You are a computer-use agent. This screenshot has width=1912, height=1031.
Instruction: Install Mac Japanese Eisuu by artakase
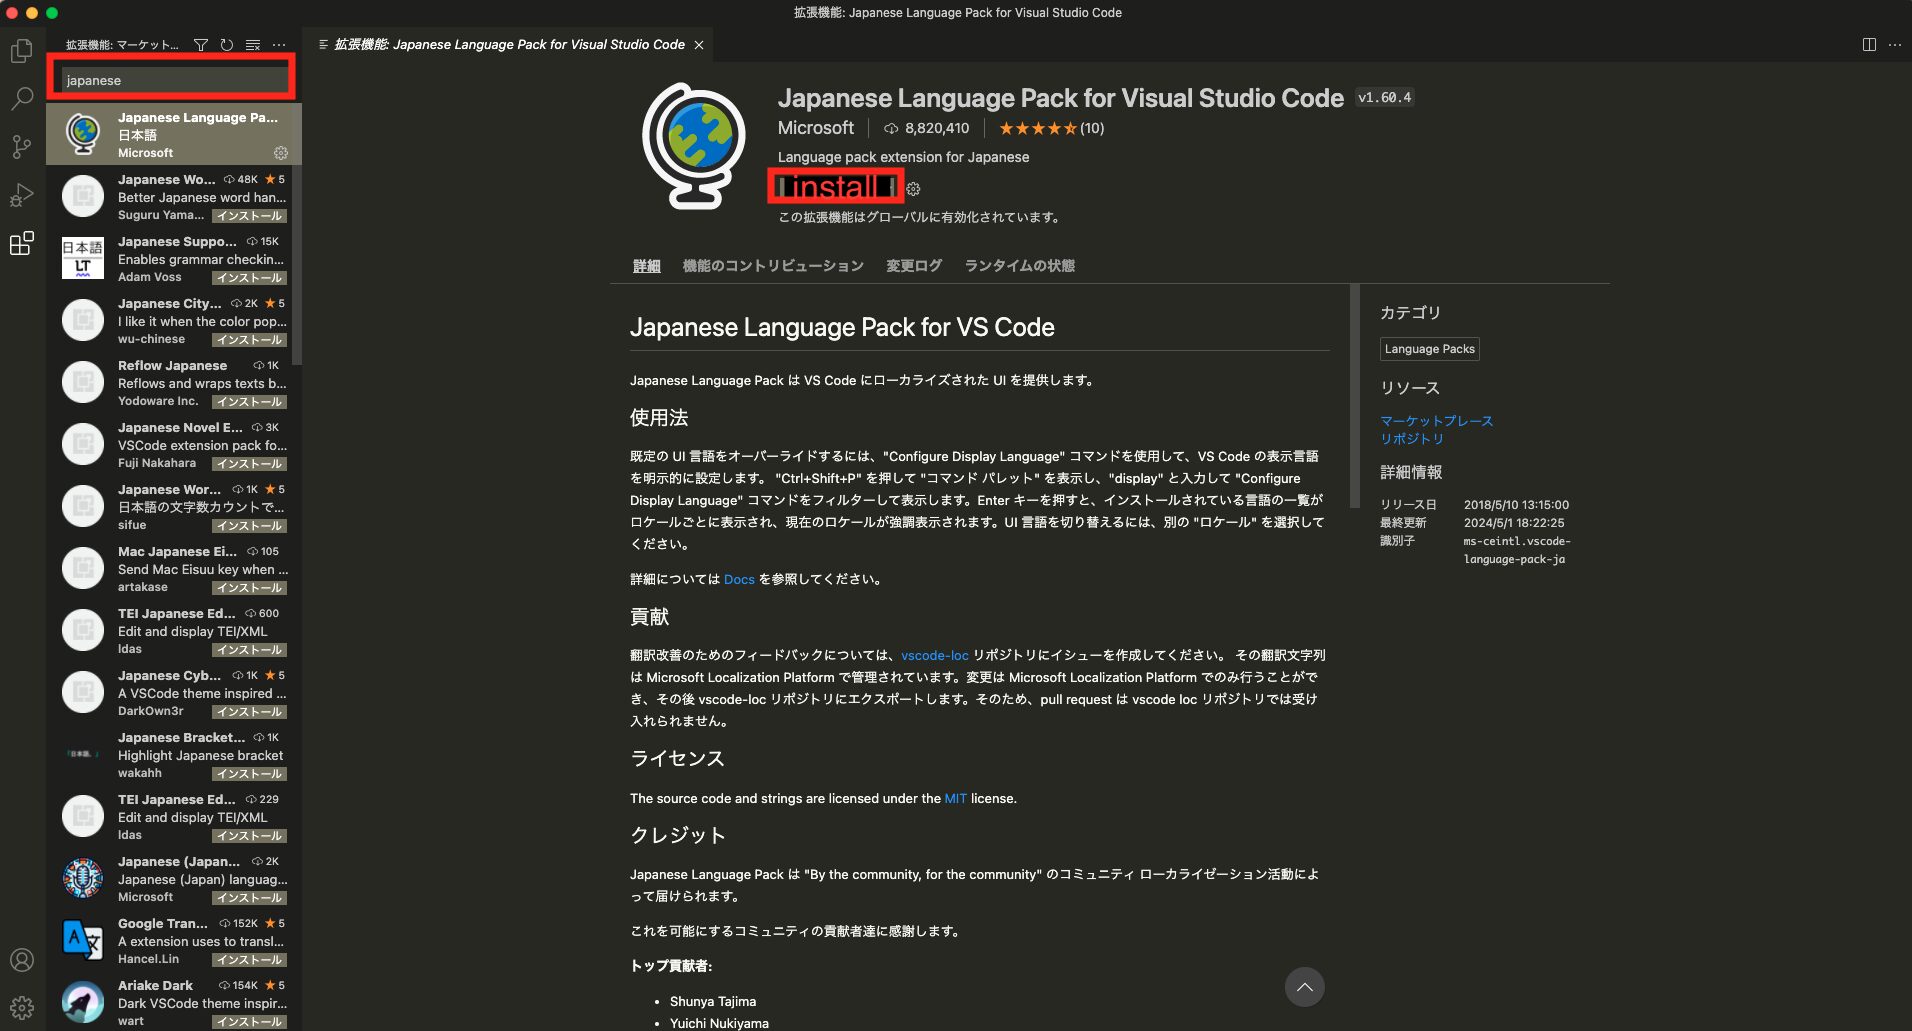[250, 588]
